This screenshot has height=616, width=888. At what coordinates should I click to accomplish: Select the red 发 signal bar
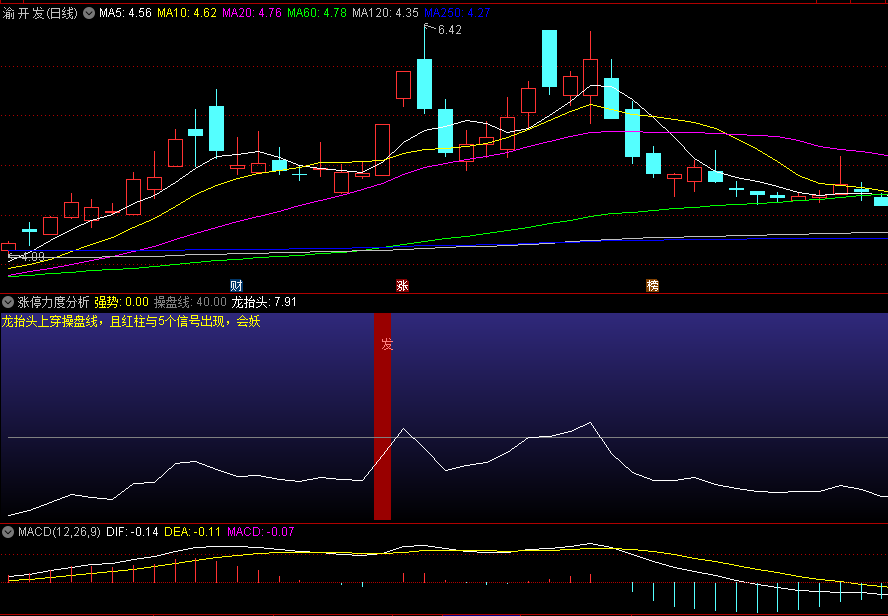click(x=382, y=416)
